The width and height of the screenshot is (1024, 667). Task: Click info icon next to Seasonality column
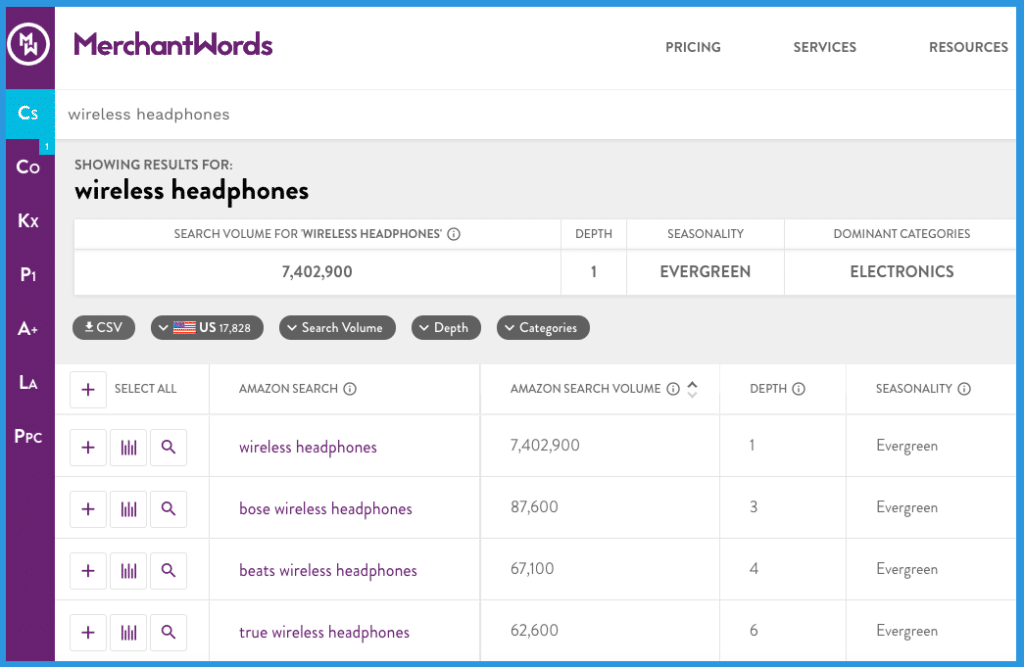tap(964, 389)
